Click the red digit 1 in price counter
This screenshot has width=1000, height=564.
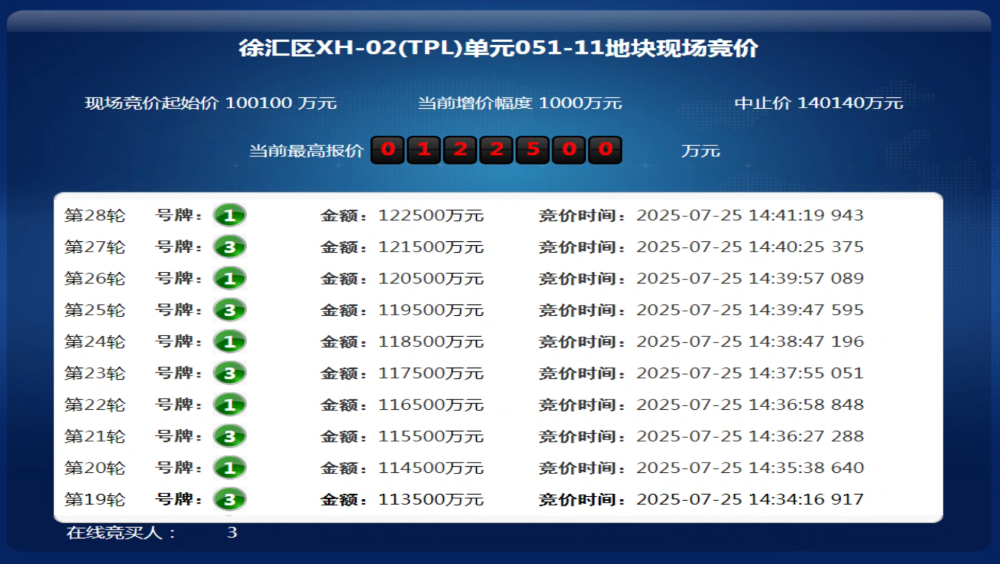(423, 150)
